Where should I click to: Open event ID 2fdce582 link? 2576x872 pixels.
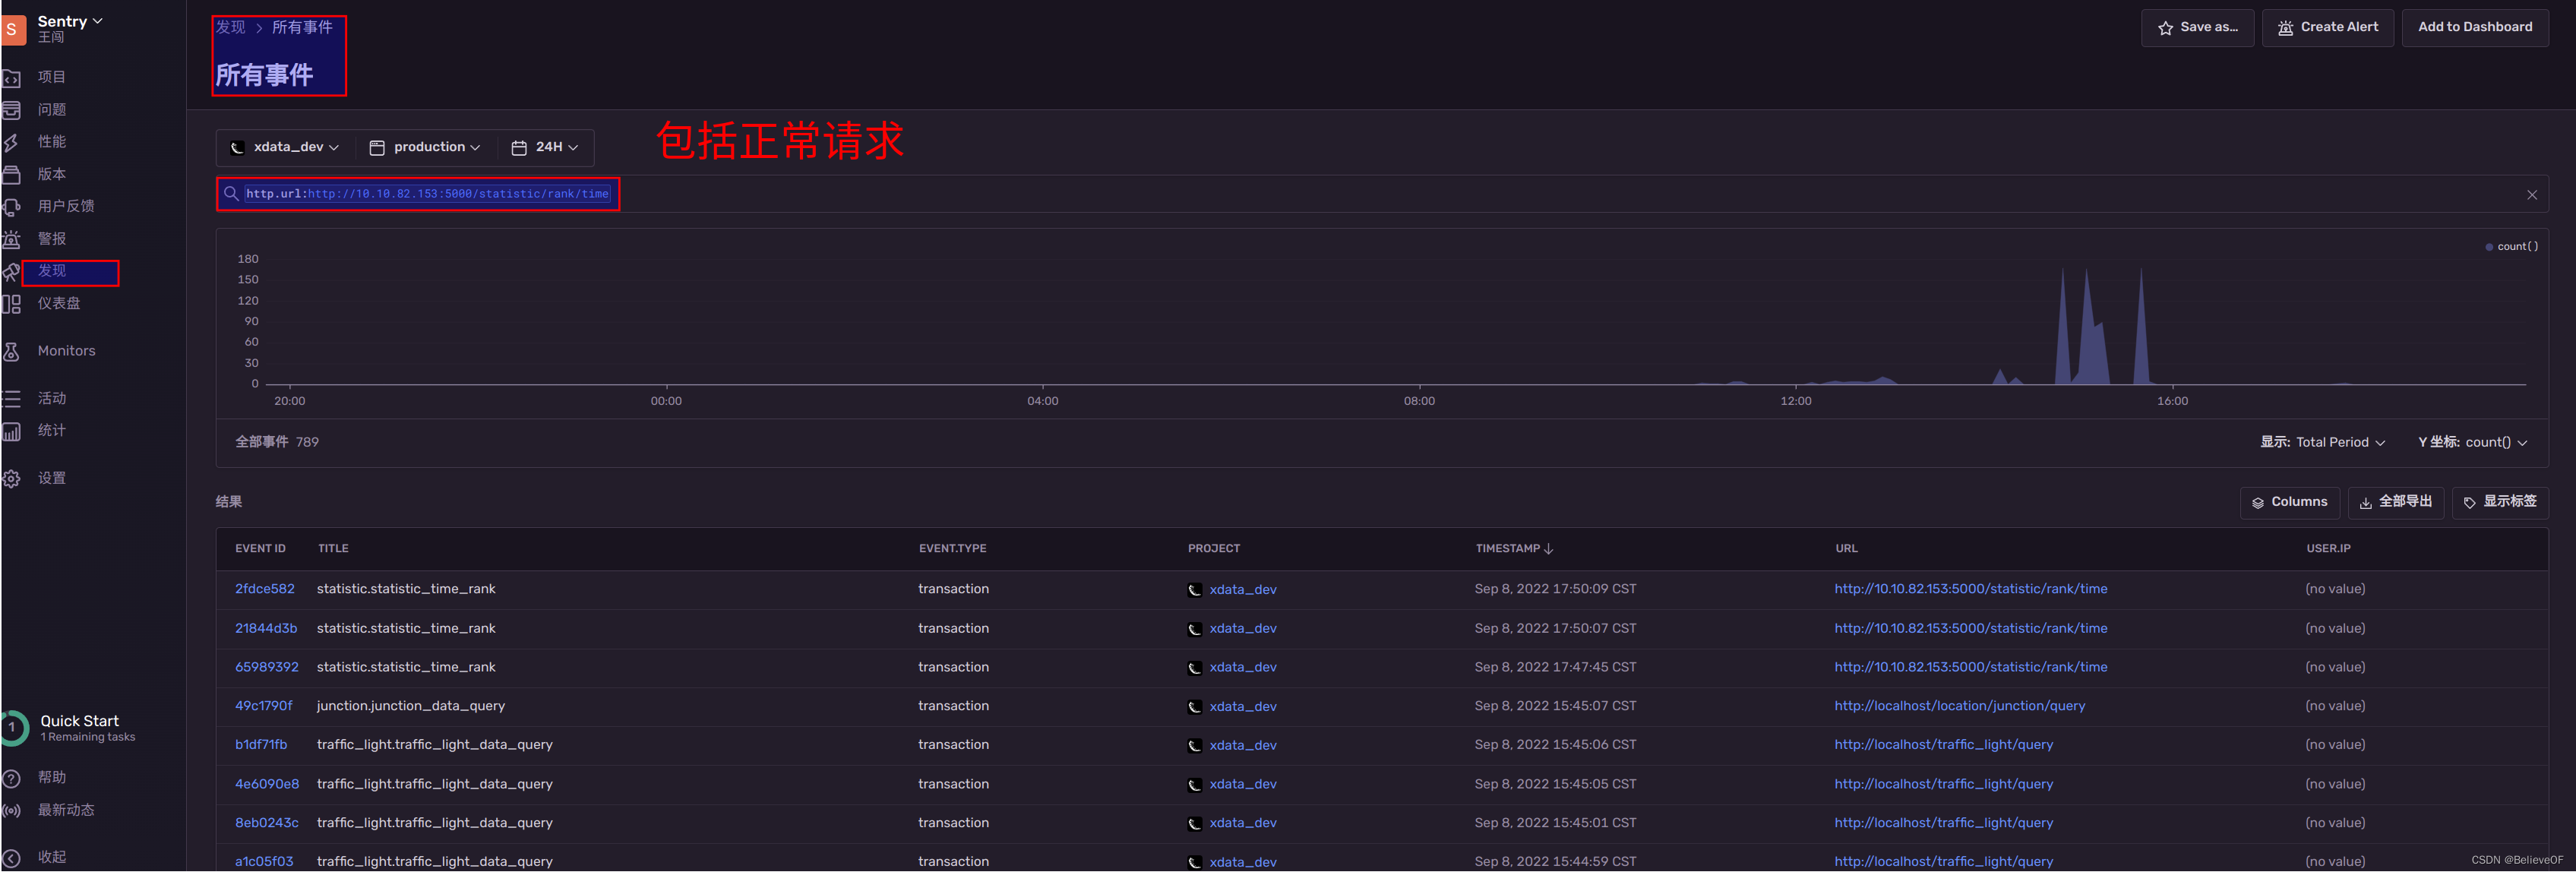coord(265,589)
